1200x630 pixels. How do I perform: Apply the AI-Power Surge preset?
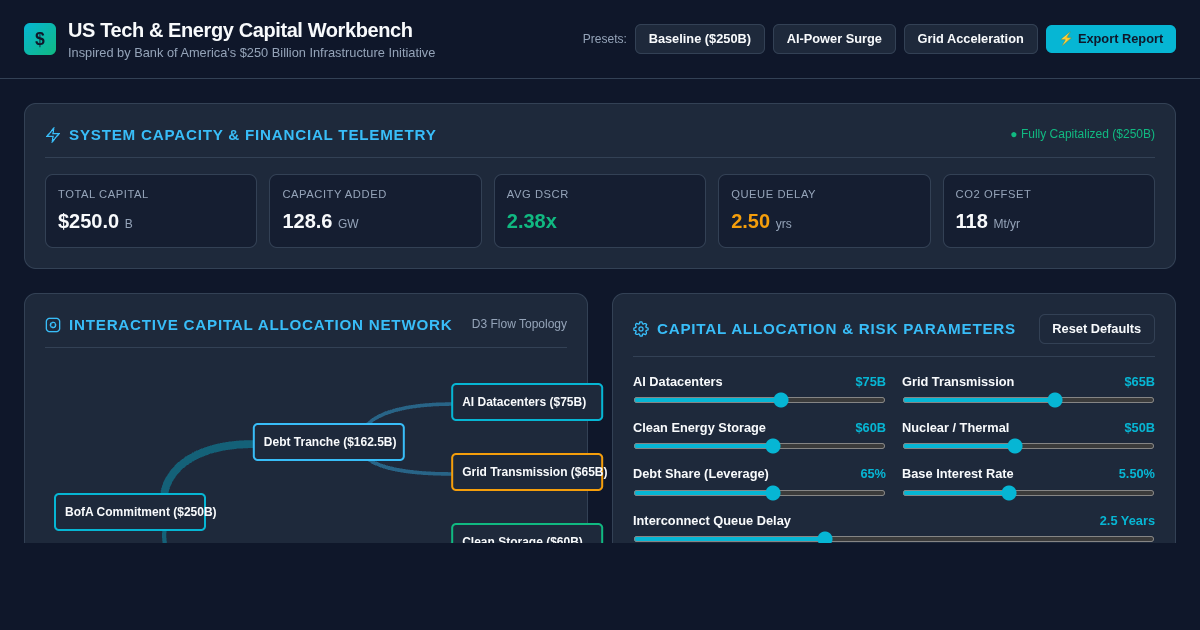click(x=834, y=39)
